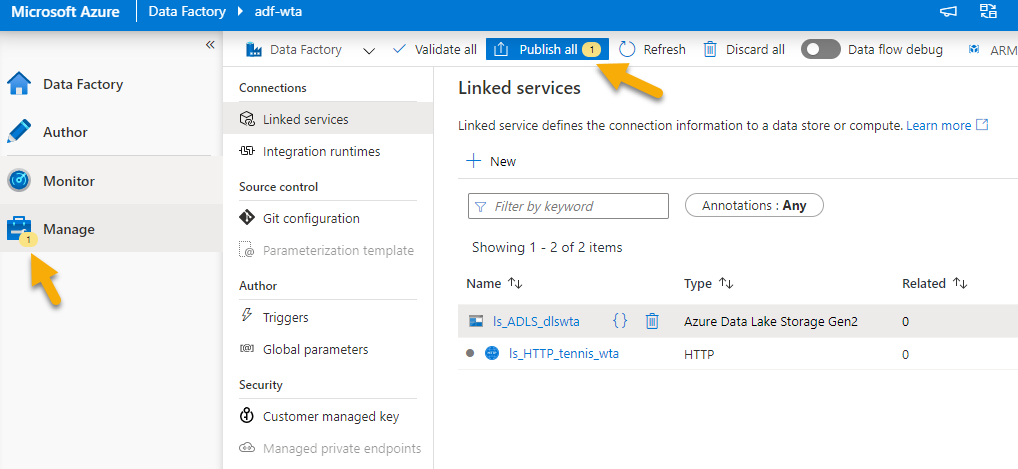Viewport: 1018px width, 469px height.
Task: Expand the Data Factory dropdown chevron
Action: coord(369,50)
